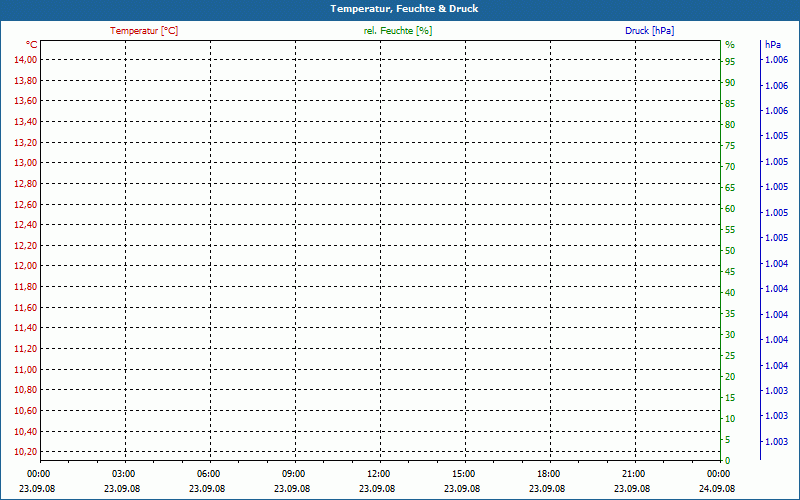Pick the 13,20 temperature axis value
The height and width of the screenshot is (500, 800).
coord(26,142)
